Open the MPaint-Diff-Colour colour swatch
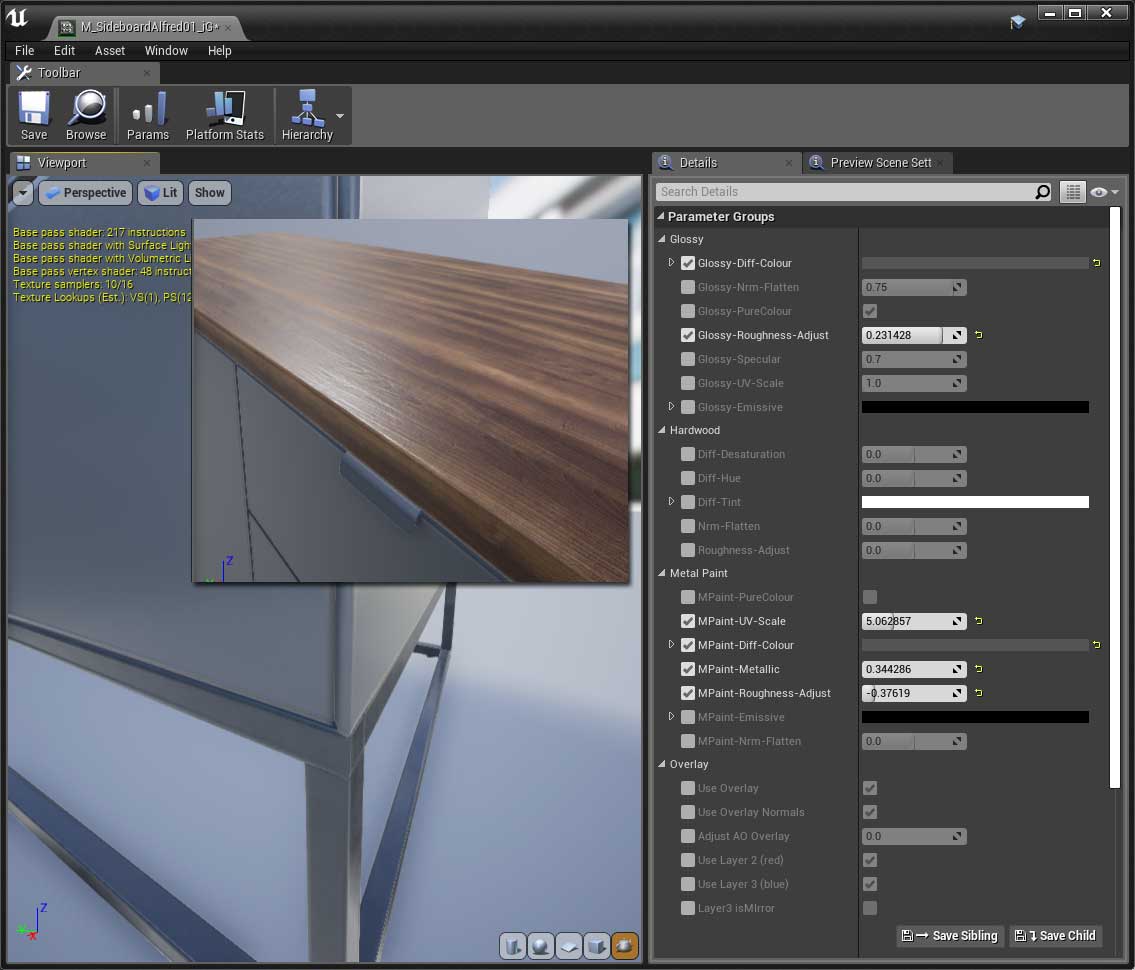Image resolution: width=1135 pixels, height=970 pixels. click(x=975, y=644)
